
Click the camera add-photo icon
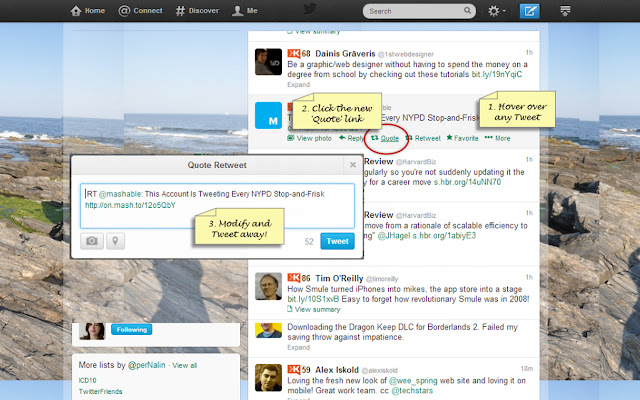pyautogui.click(x=92, y=241)
